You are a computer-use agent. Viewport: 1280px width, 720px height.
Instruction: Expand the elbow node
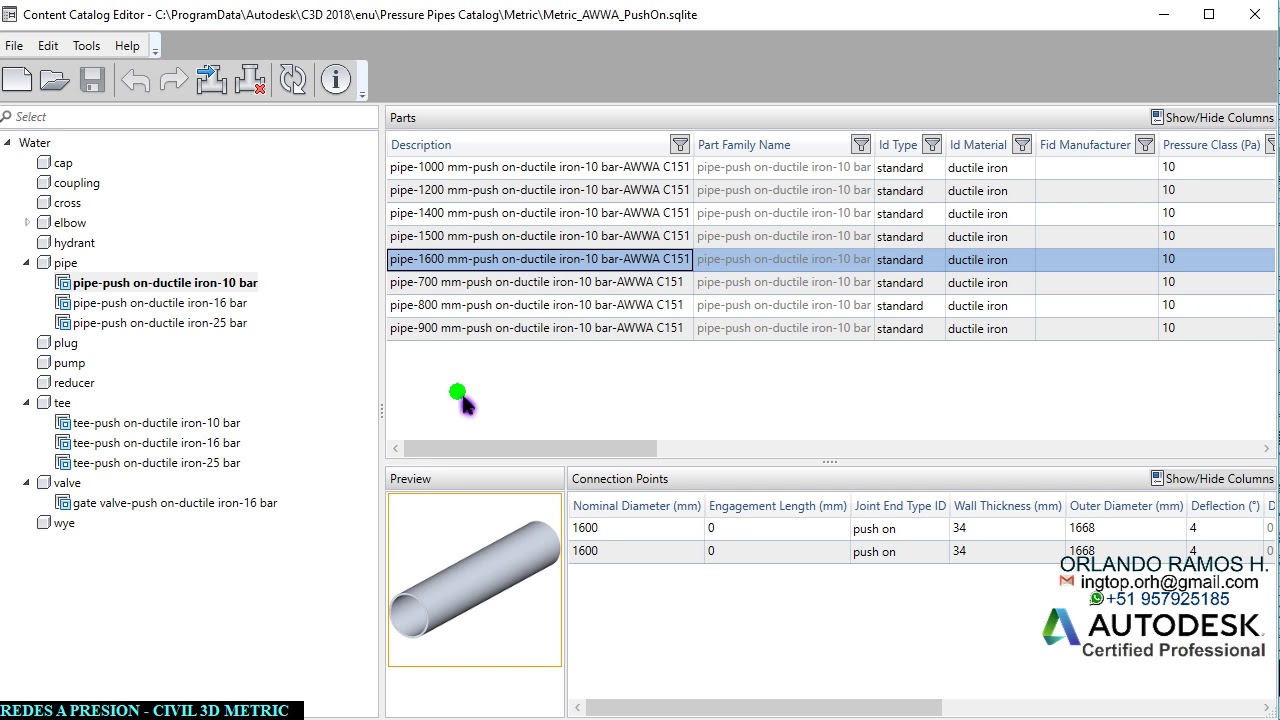click(27, 223)
